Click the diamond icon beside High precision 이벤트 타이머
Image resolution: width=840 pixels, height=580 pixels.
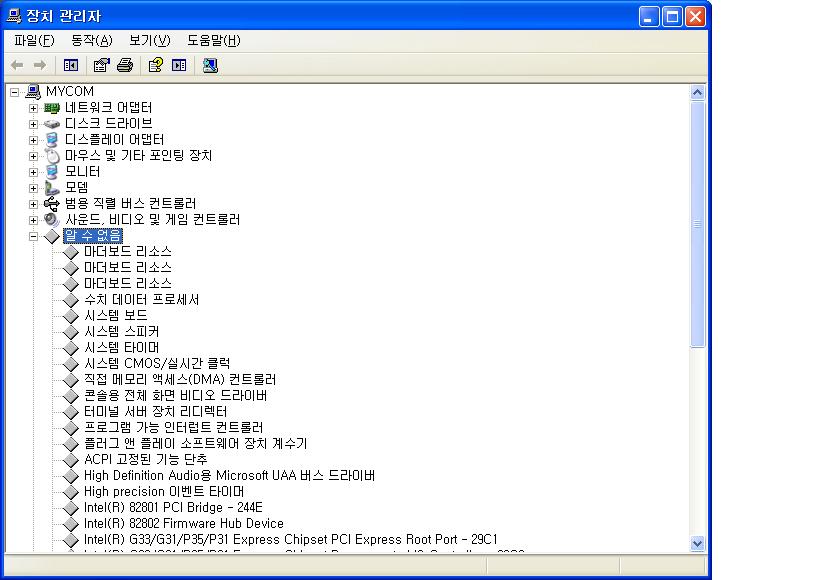tap(71, 492)
